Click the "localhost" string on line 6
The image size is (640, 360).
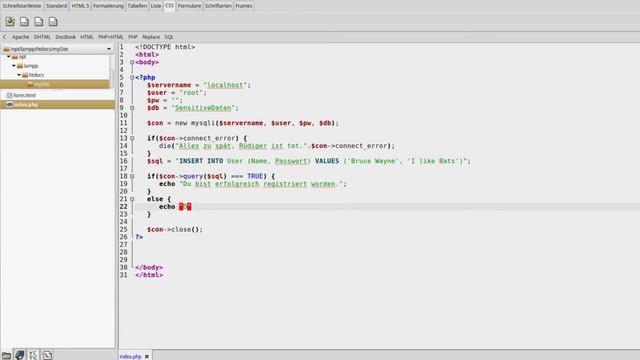coord(225,85)
